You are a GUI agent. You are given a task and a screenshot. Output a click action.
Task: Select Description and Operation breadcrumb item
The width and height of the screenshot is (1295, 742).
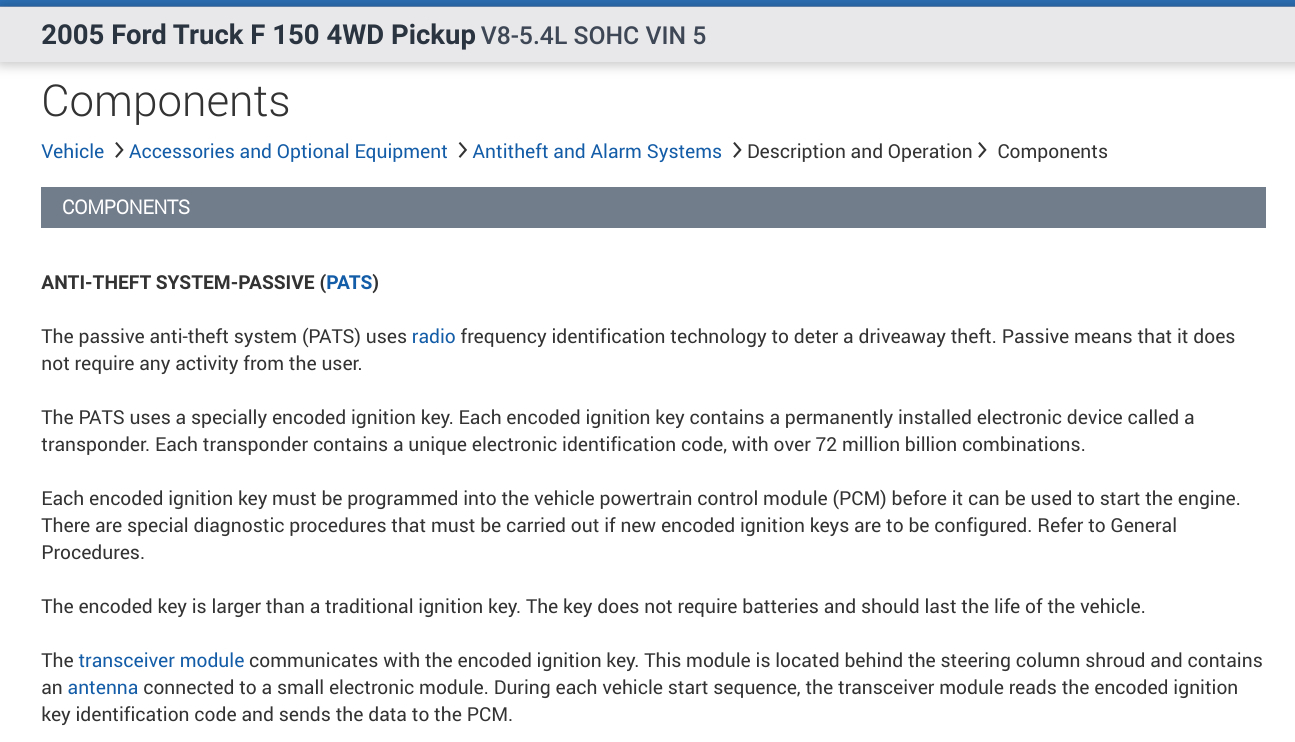pyautogui.click(x=859, y=151)
